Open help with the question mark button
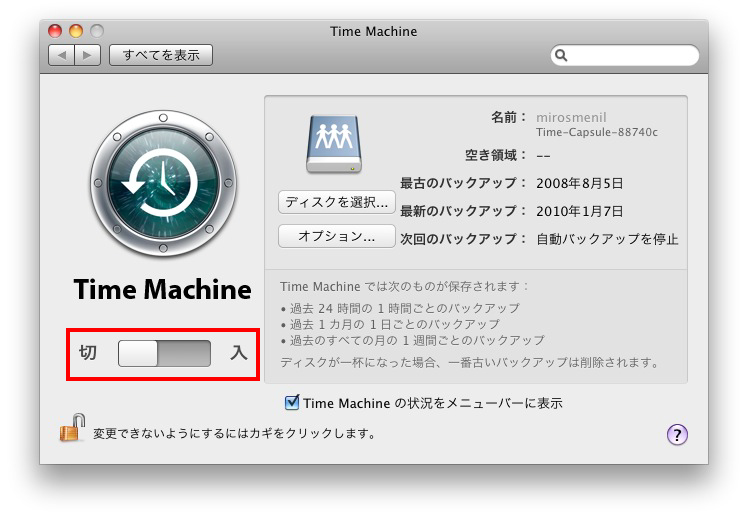748x524 pixels. (677, 434)
